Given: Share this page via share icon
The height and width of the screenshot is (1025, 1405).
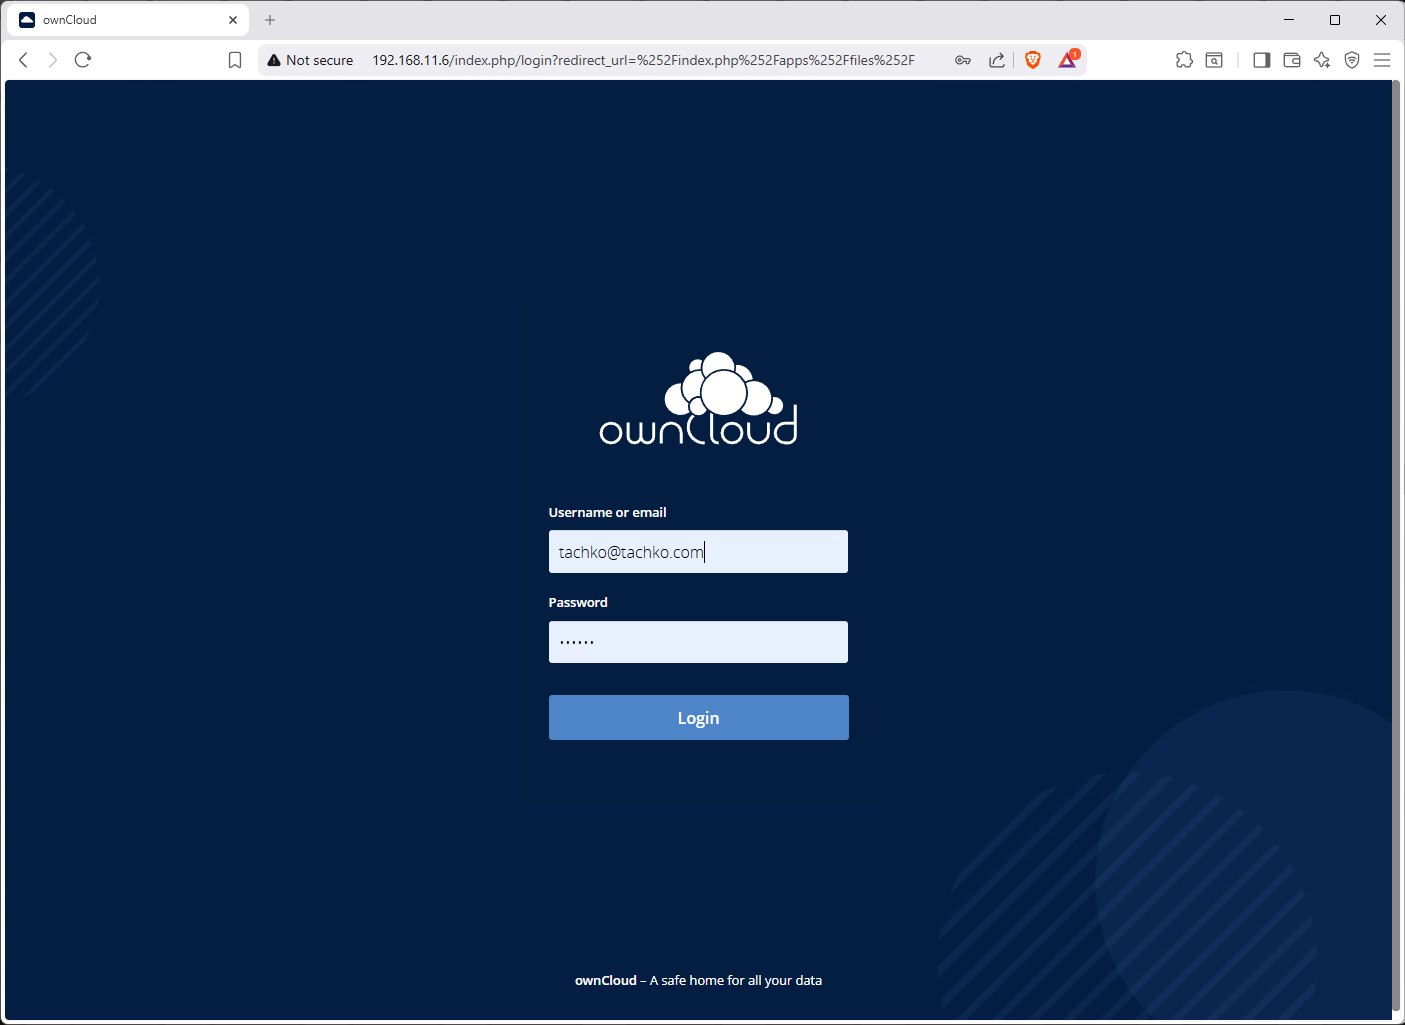Looking at the screenshot, I should click(997, 60).
